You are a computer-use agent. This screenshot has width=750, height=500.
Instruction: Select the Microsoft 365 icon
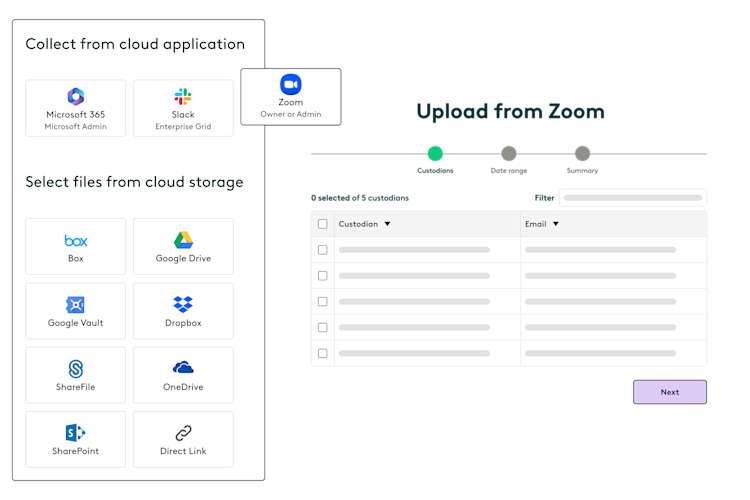click(x=76, y=97)
